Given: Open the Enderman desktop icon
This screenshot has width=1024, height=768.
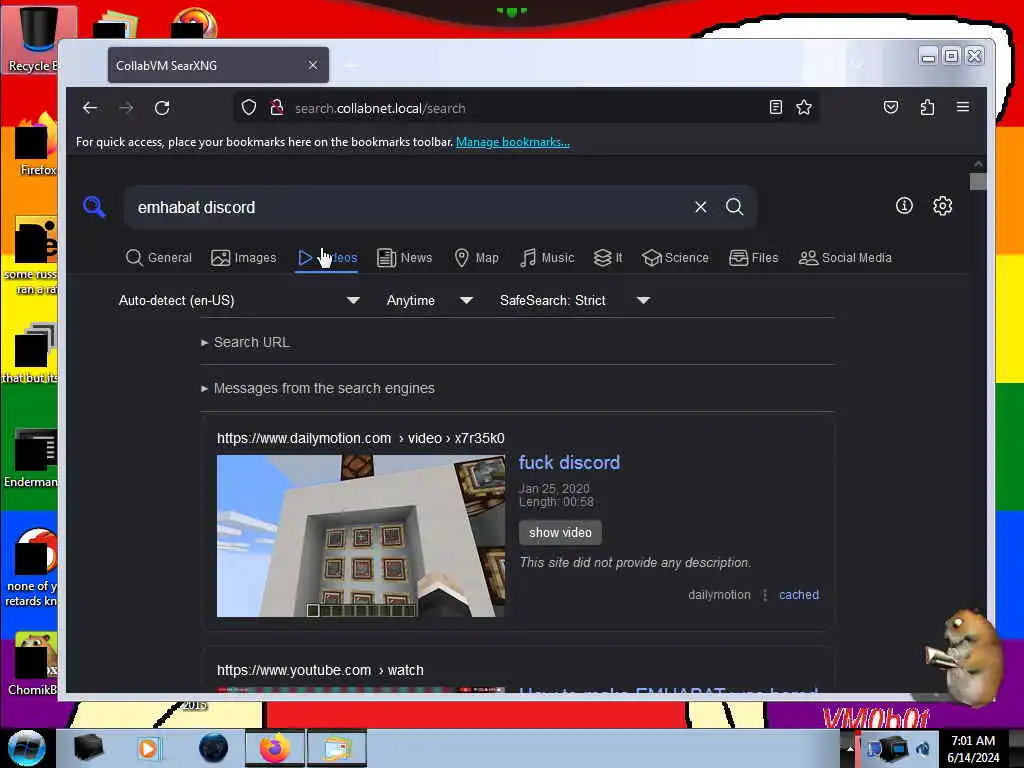Looking at the screenshot, I should [x=31, y=457].
